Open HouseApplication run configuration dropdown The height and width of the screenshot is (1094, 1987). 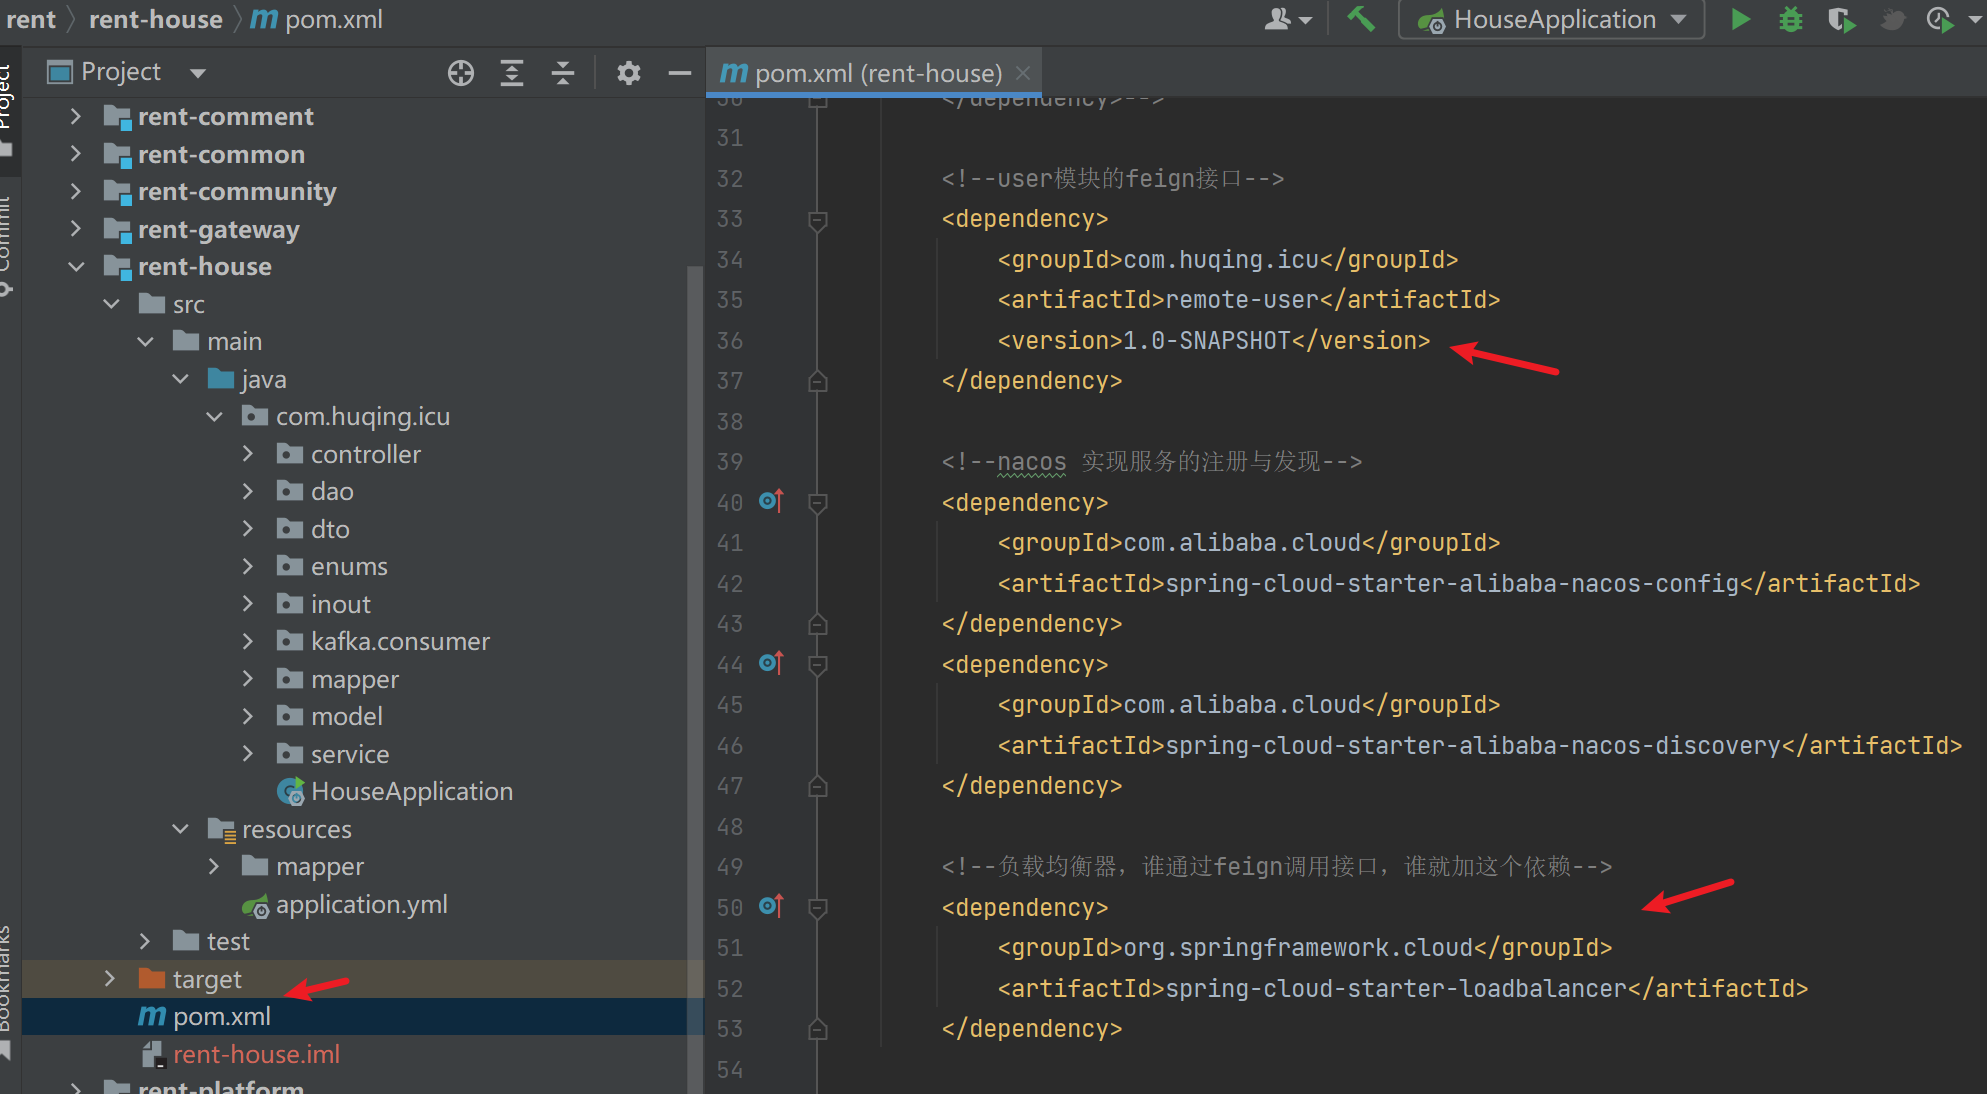pos(1553,20)
